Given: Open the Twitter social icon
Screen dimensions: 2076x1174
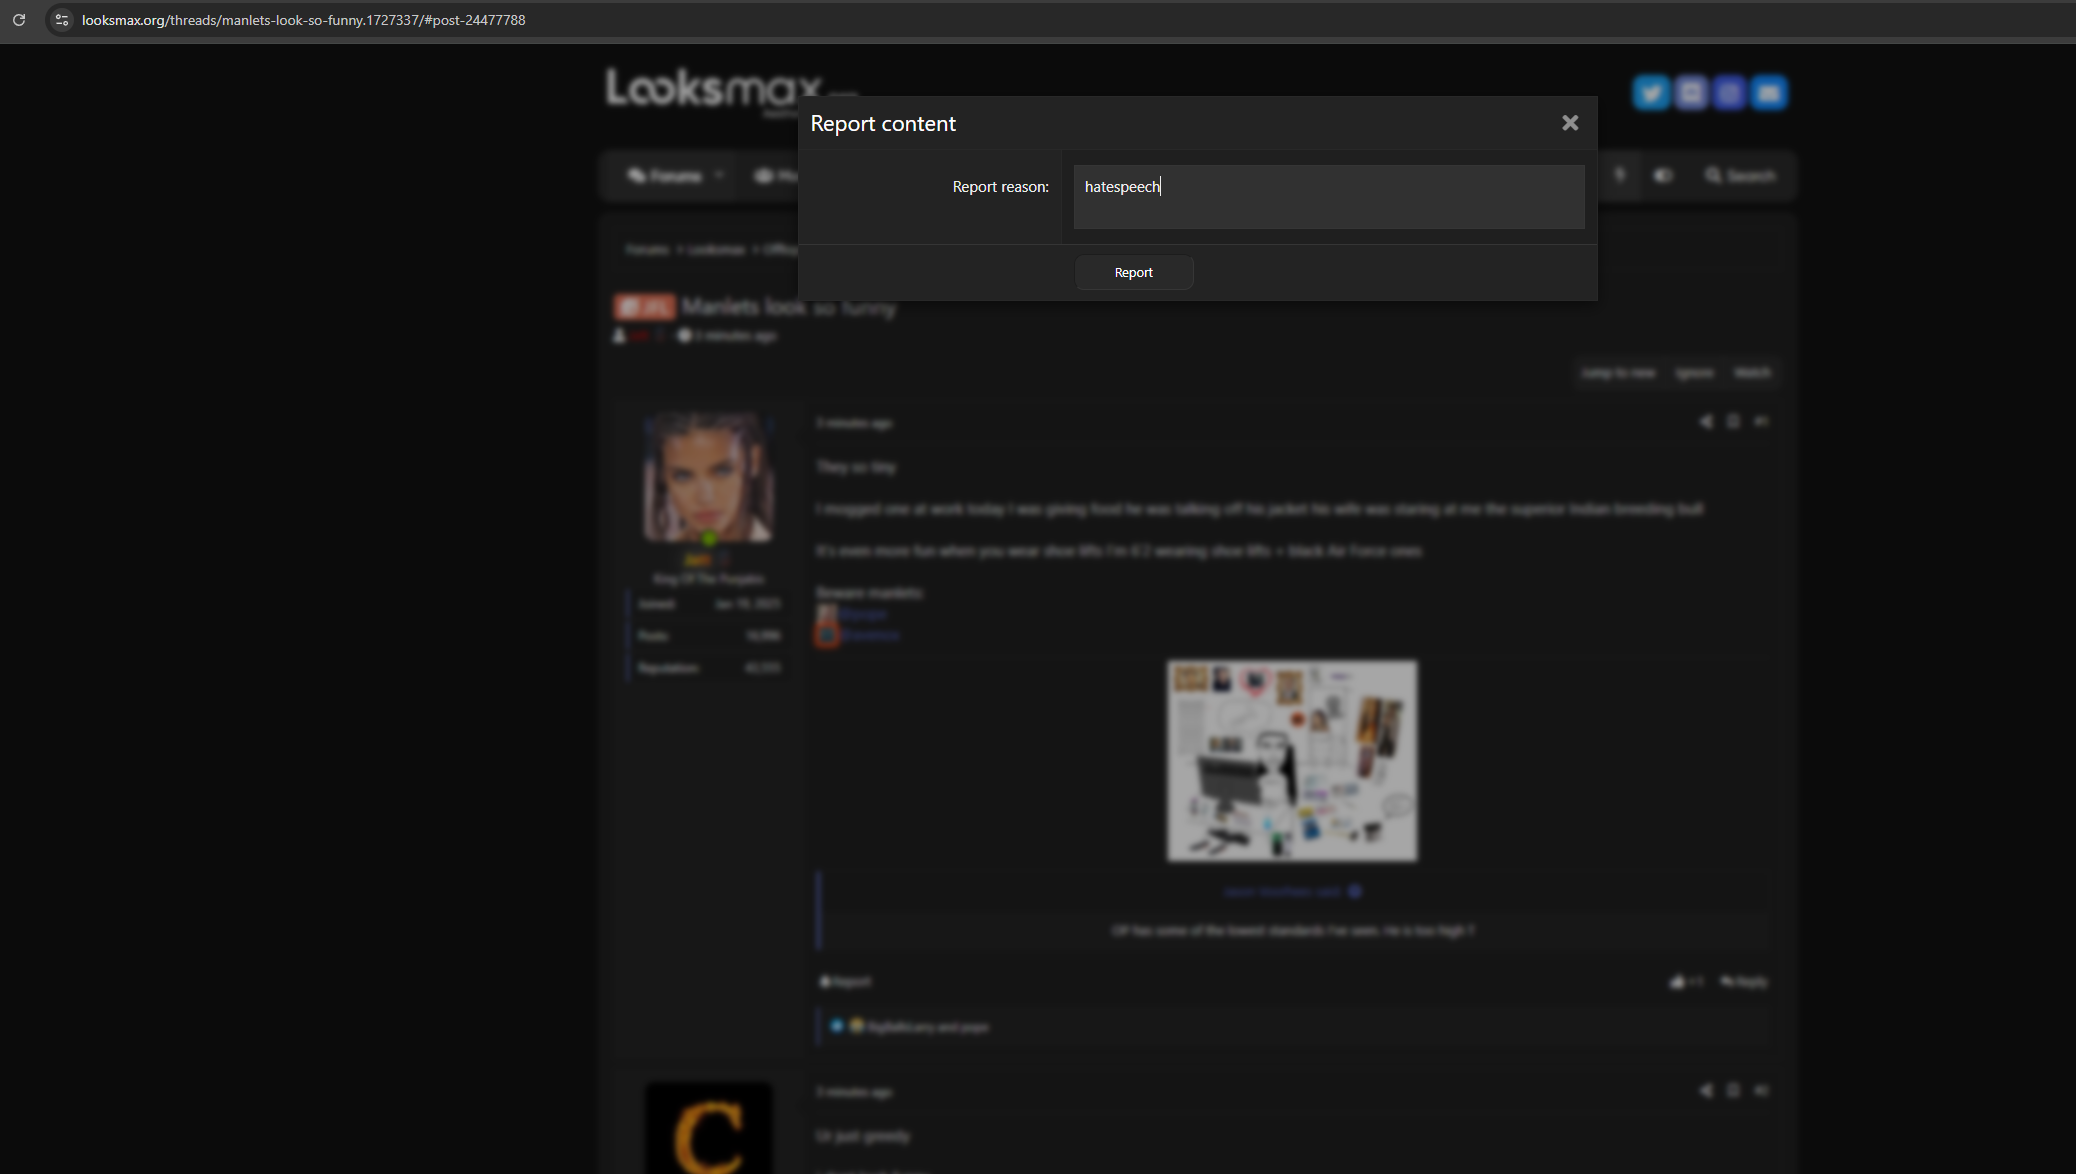Looking at the screenshot, I should click(x=1651, y=93).
